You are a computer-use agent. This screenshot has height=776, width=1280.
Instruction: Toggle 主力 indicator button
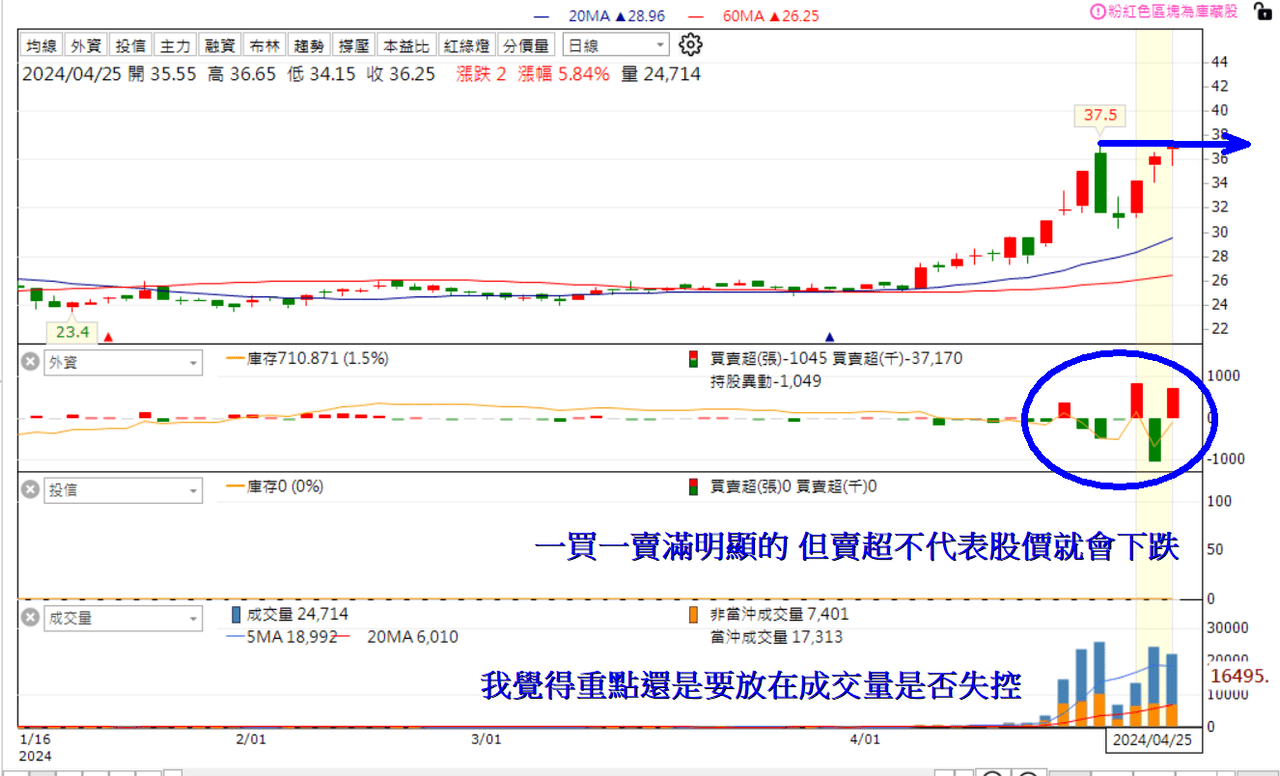(176, 45)
